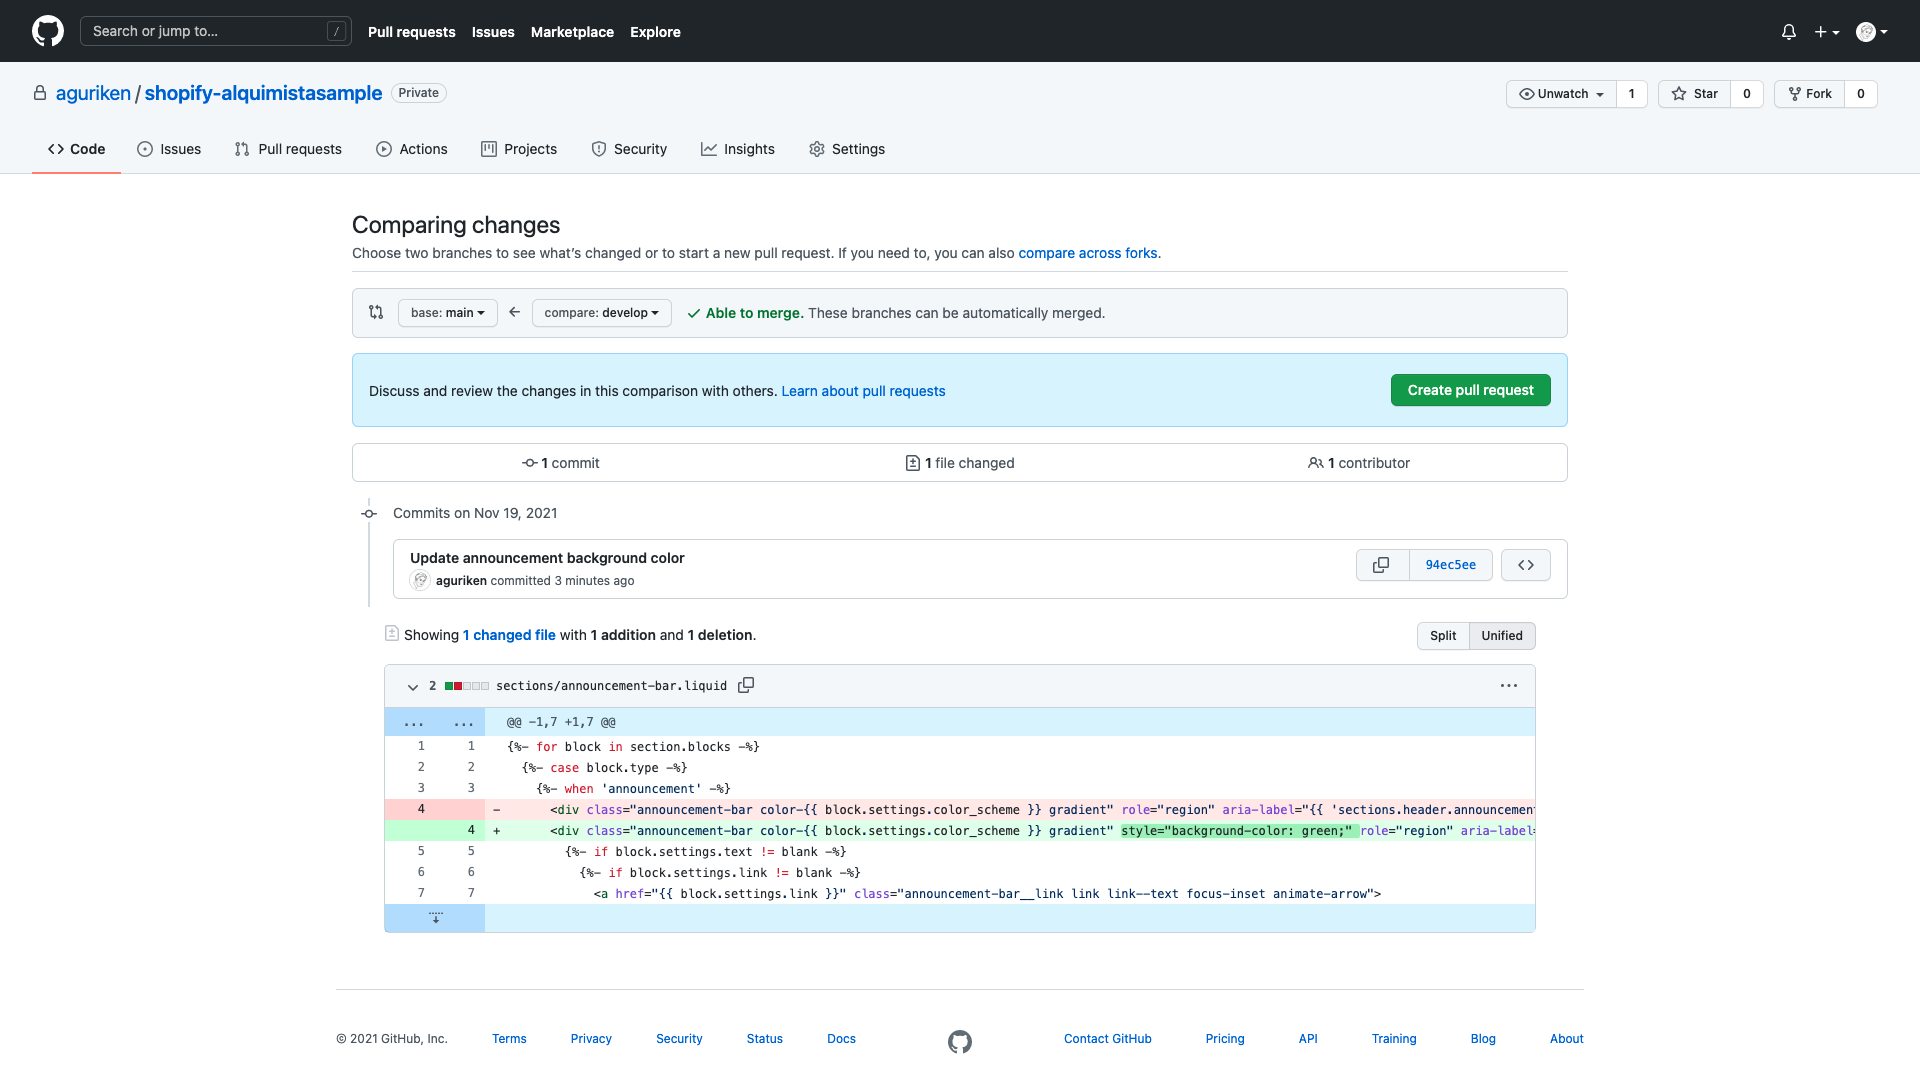
Task: Open the Code tab
Action: [x=76, y=149]
